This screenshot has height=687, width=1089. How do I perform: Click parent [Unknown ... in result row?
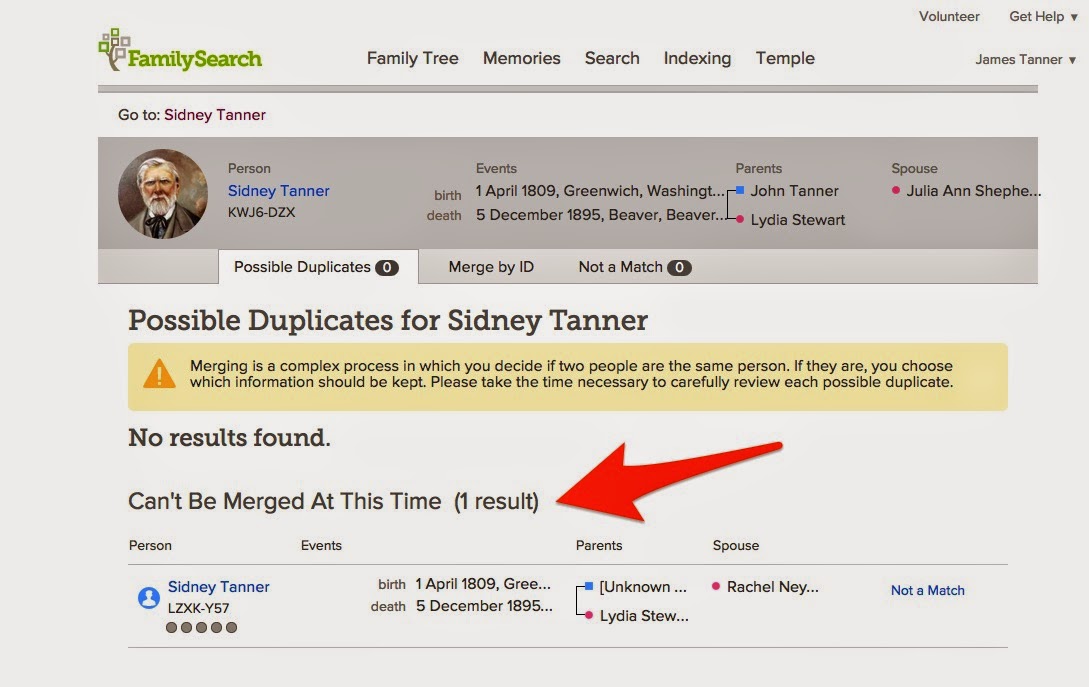point(643,586)
